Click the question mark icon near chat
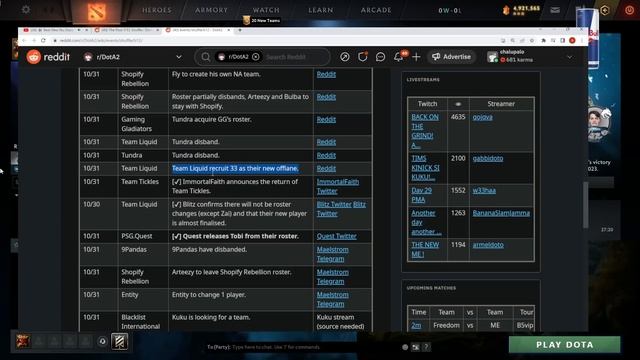The height and width of the screenshot is (360, 640). (426, 347)
